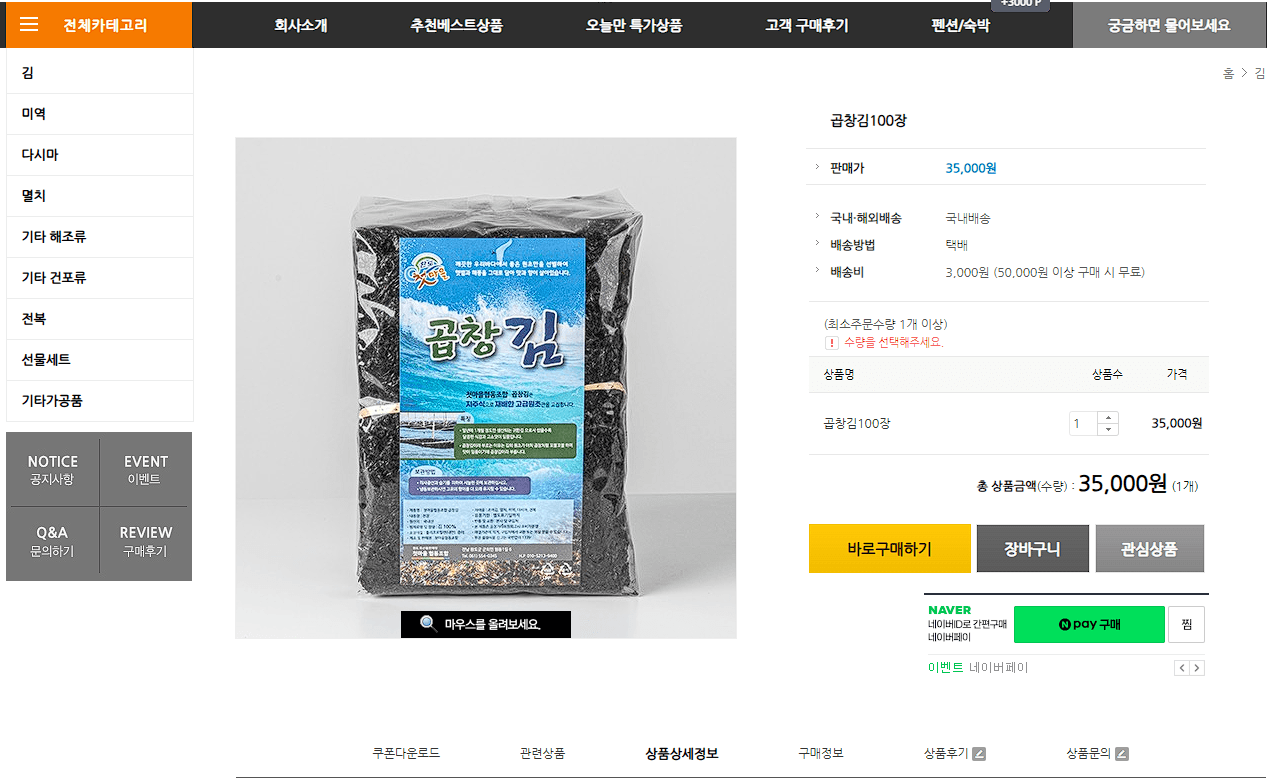Click the Naver event next arrow
Screen dimensions: 1267x783
[x=1197, y=668]
